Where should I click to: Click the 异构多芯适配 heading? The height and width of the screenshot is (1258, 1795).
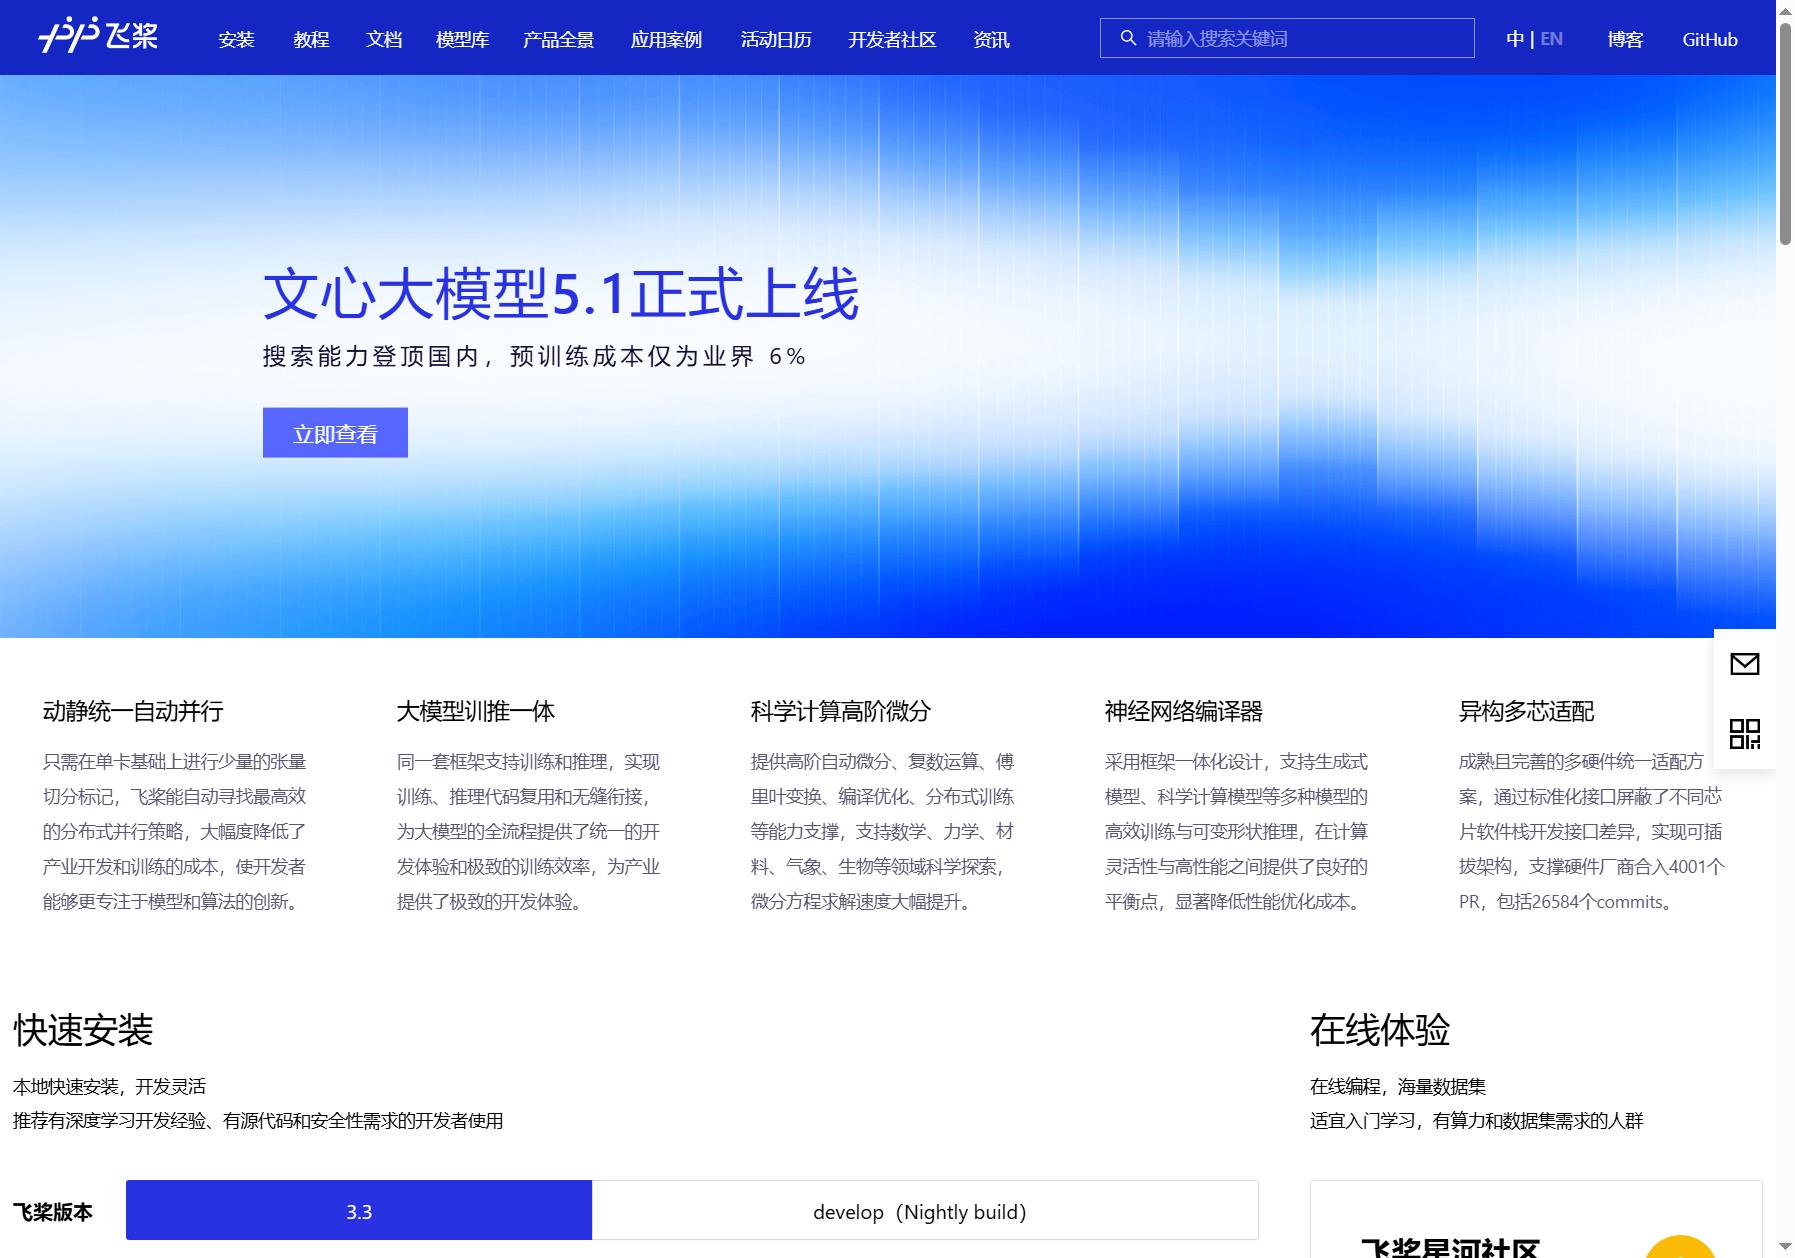(1526, 711)
